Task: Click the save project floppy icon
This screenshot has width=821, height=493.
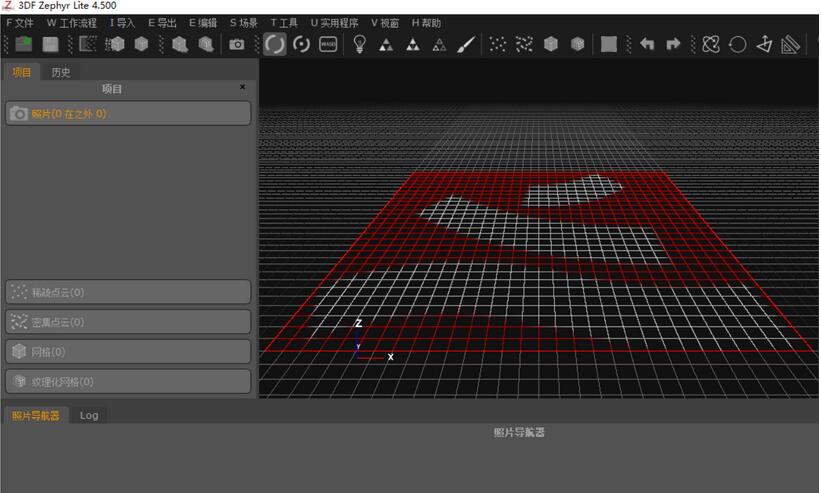Action: click(50, 44)
